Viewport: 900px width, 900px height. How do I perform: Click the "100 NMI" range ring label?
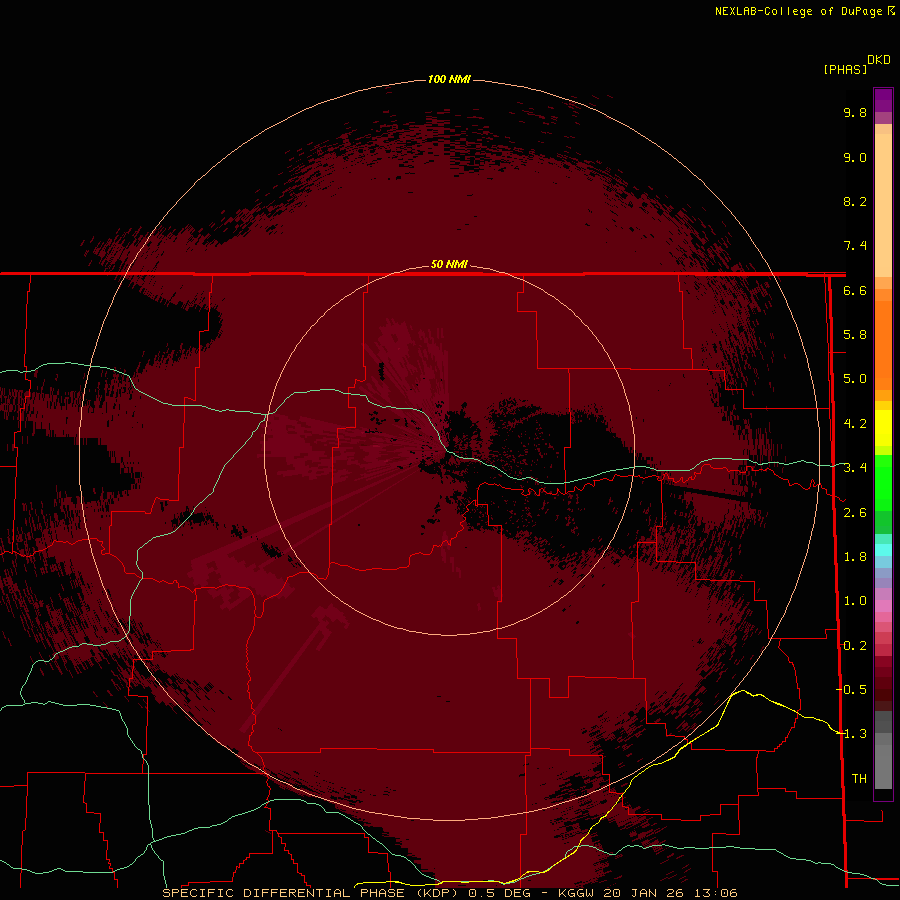click(x=449, y=79)
